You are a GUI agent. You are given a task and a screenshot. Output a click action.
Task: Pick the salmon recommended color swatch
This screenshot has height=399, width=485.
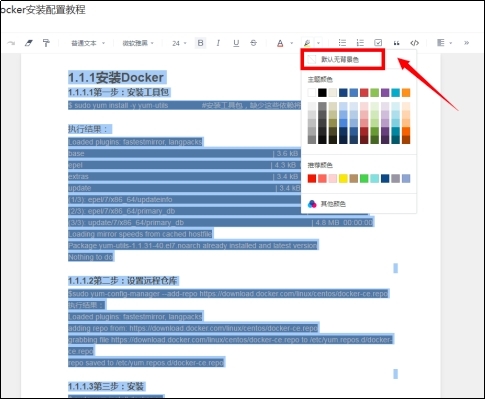322,178
